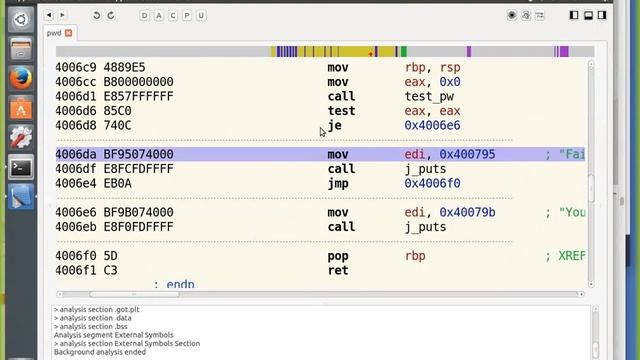Mark selection as data with D button

[144, 16]
